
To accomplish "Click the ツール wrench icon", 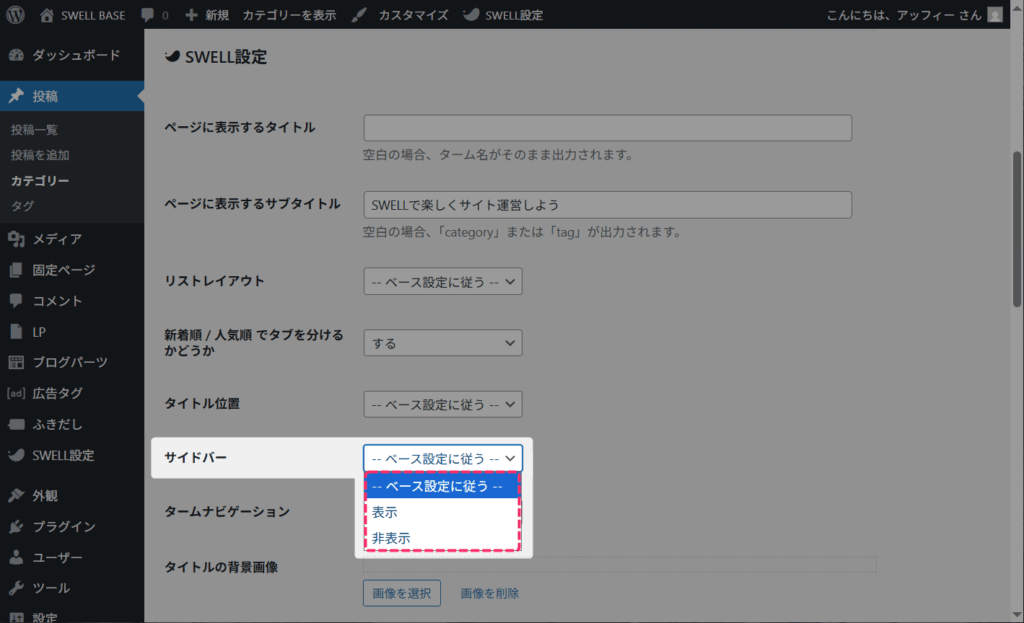I will [16, 588].
